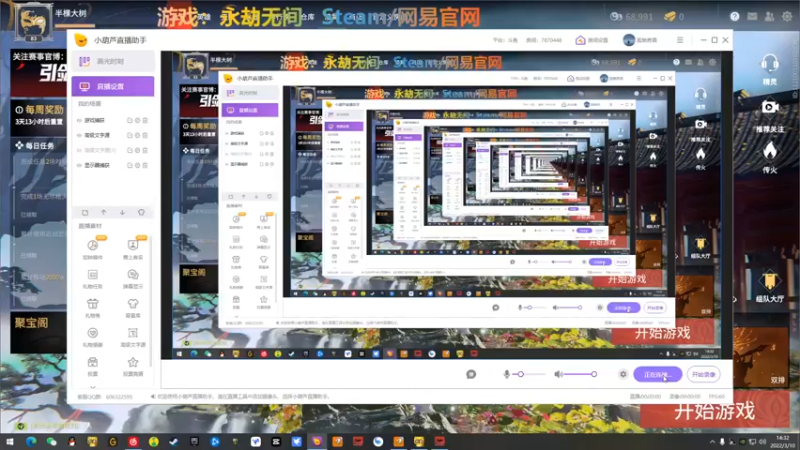
Task: Open 房间设置 room settings
Action: (592, 40)
